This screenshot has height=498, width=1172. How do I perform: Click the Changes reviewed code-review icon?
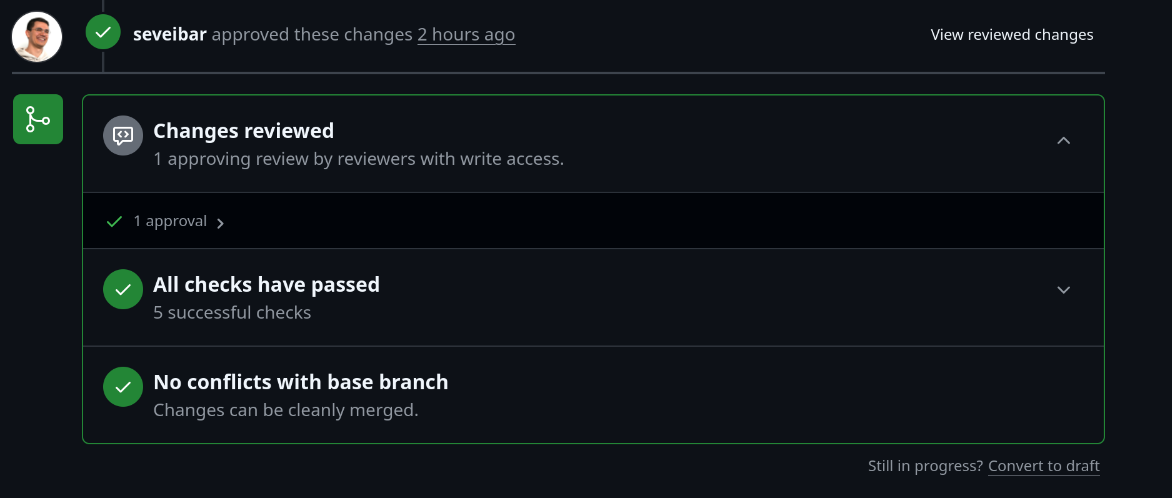pos(123,135)
